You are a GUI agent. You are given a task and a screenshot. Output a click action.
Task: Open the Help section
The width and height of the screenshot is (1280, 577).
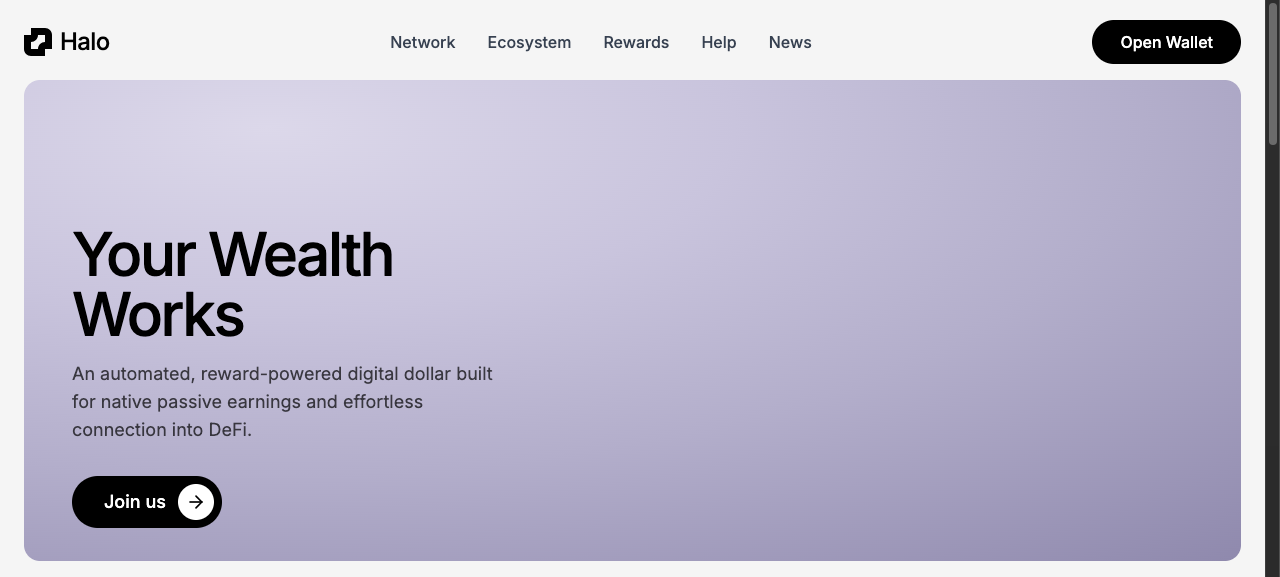(718, 42)
